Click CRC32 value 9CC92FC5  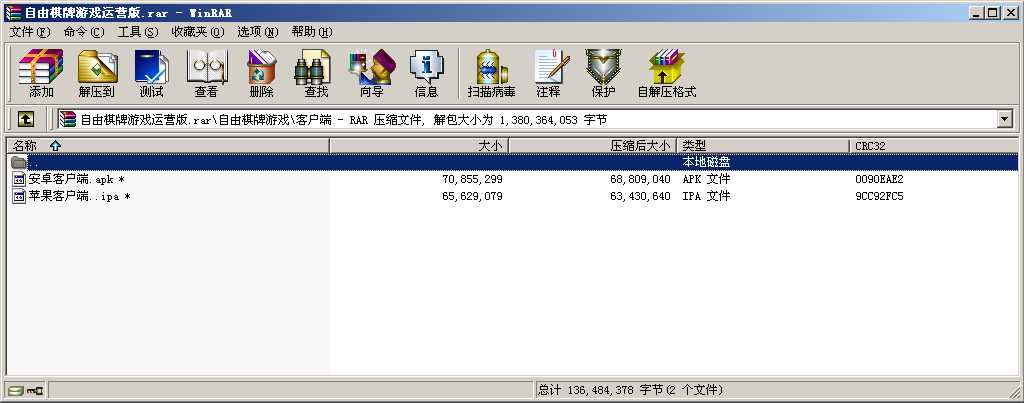click(x=879, y=196)
